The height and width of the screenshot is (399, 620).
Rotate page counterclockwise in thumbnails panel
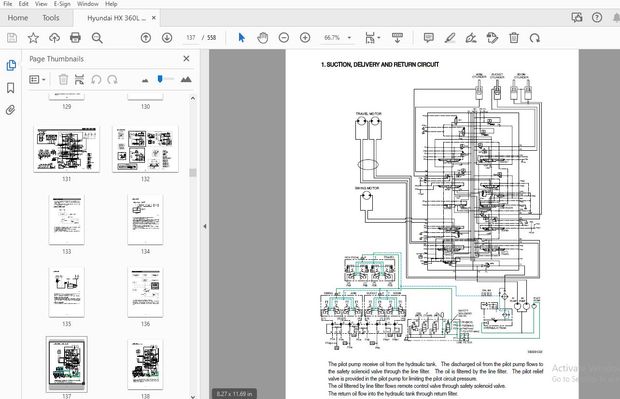click(x=96, y=79)
